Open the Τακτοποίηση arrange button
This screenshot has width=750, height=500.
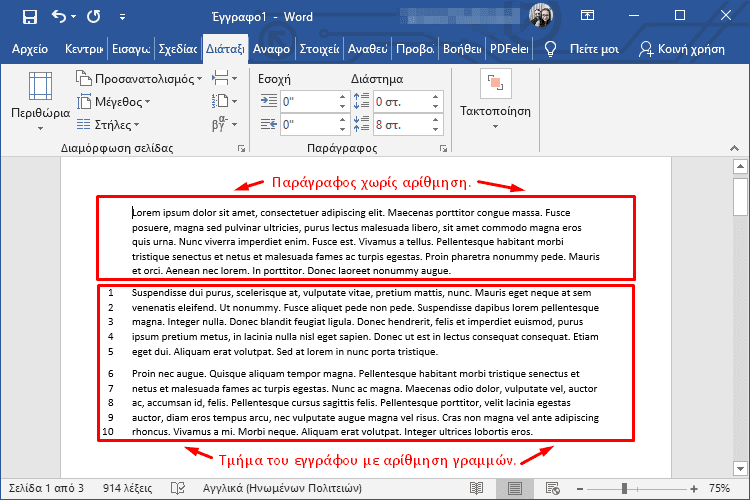coord(496,100)
